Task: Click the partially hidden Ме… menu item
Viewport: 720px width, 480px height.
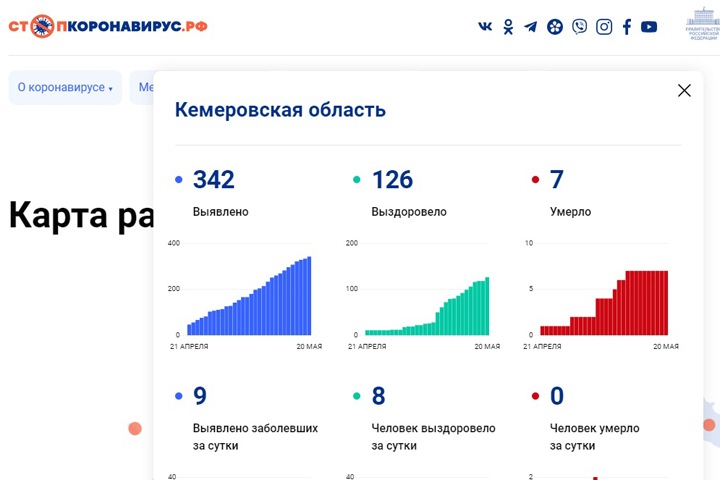Action: 143,88
